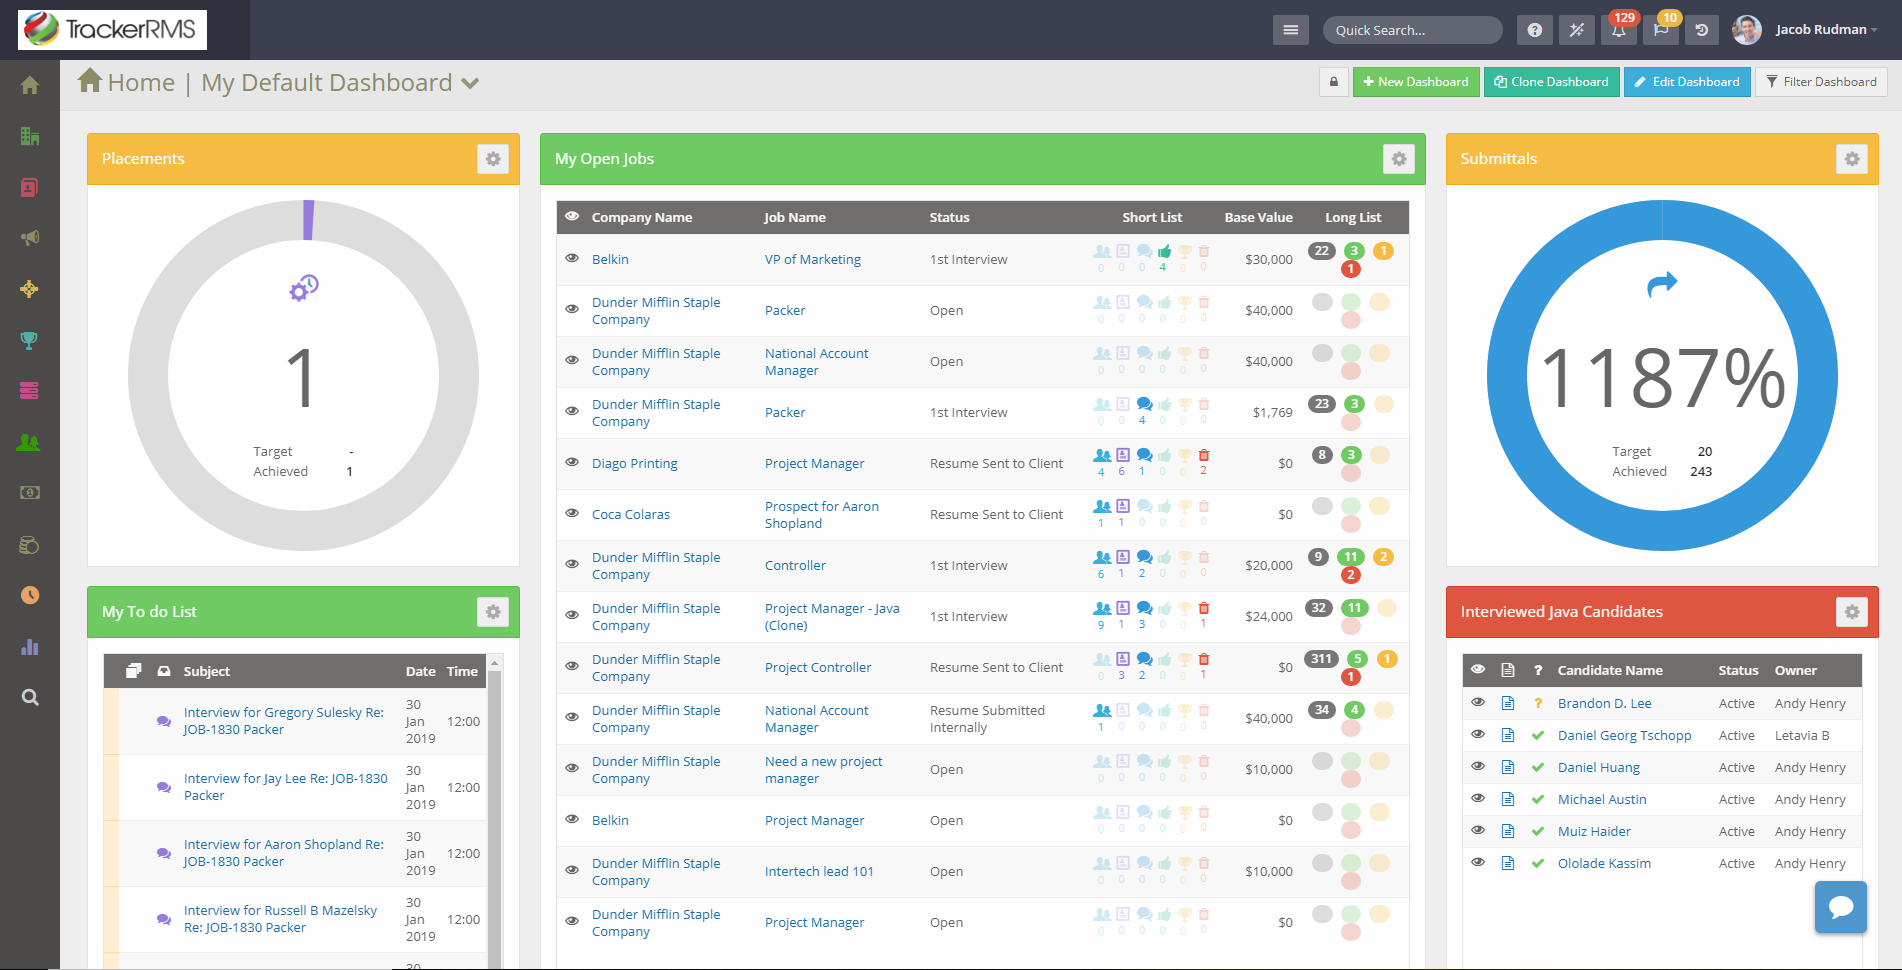Open the trophy placements icon in sidebar
The height and width of the screenshot is (970, 1902).
pos(30,340)
